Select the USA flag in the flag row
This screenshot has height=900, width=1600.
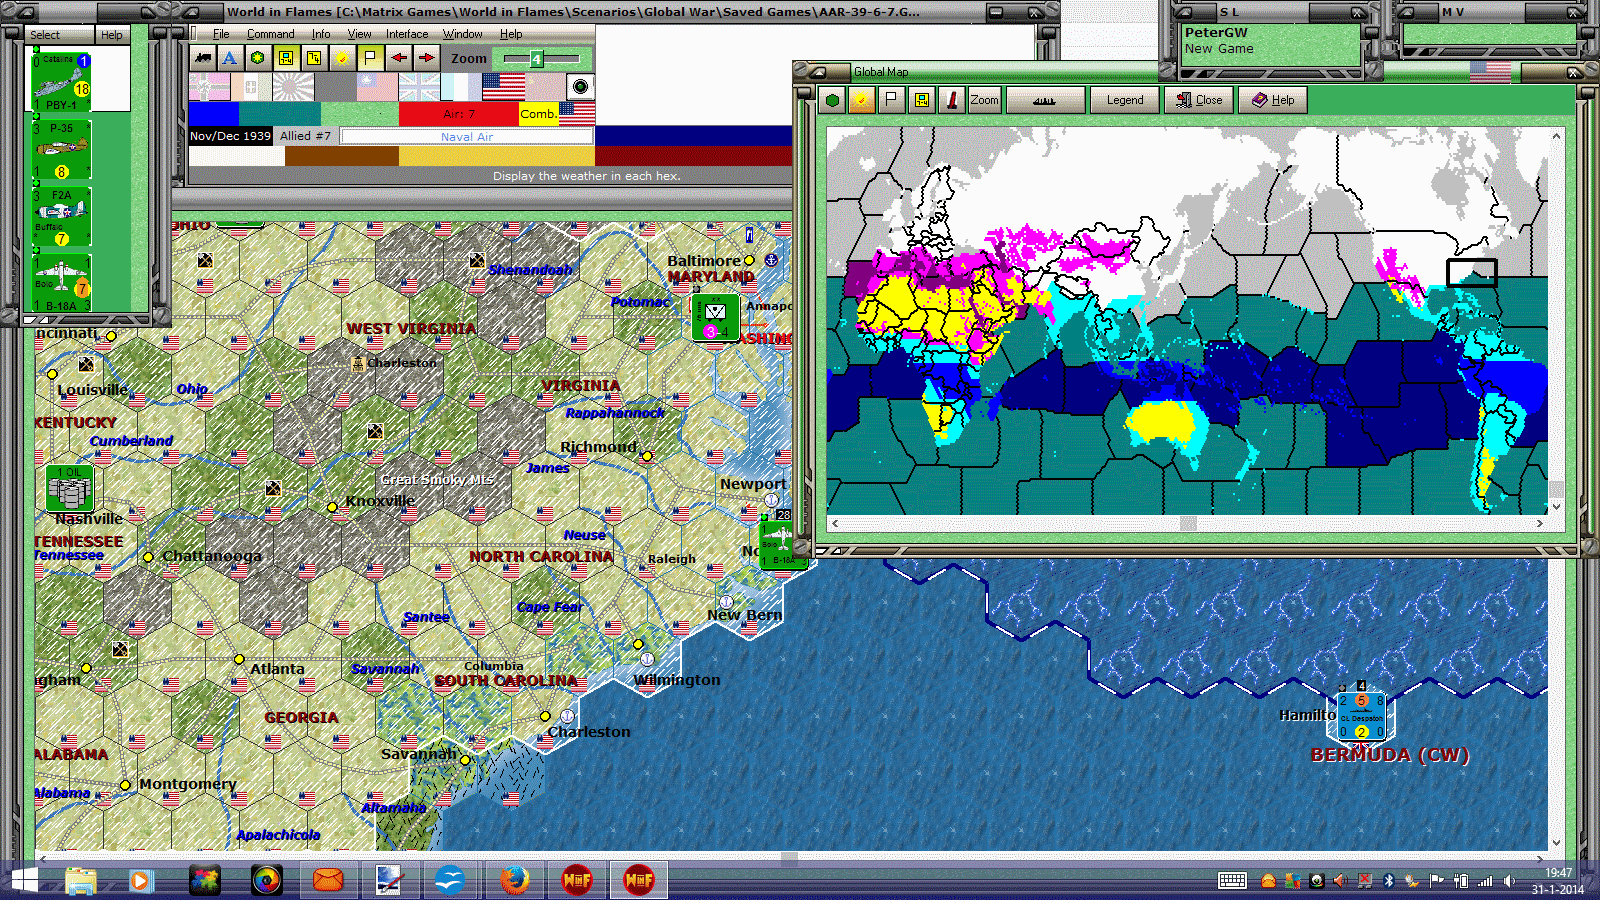click(503, 87)
